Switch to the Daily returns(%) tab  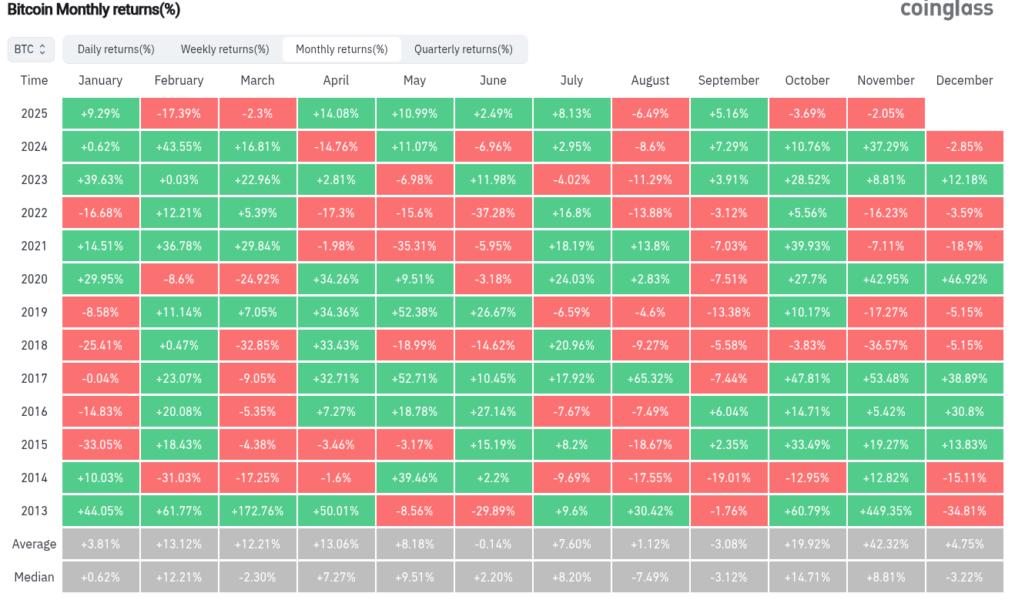click(x=118, y=48)
